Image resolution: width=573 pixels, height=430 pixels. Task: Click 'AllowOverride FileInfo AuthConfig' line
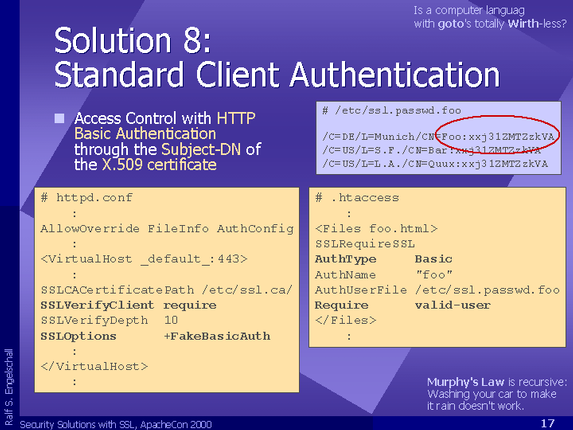point(167,229)
